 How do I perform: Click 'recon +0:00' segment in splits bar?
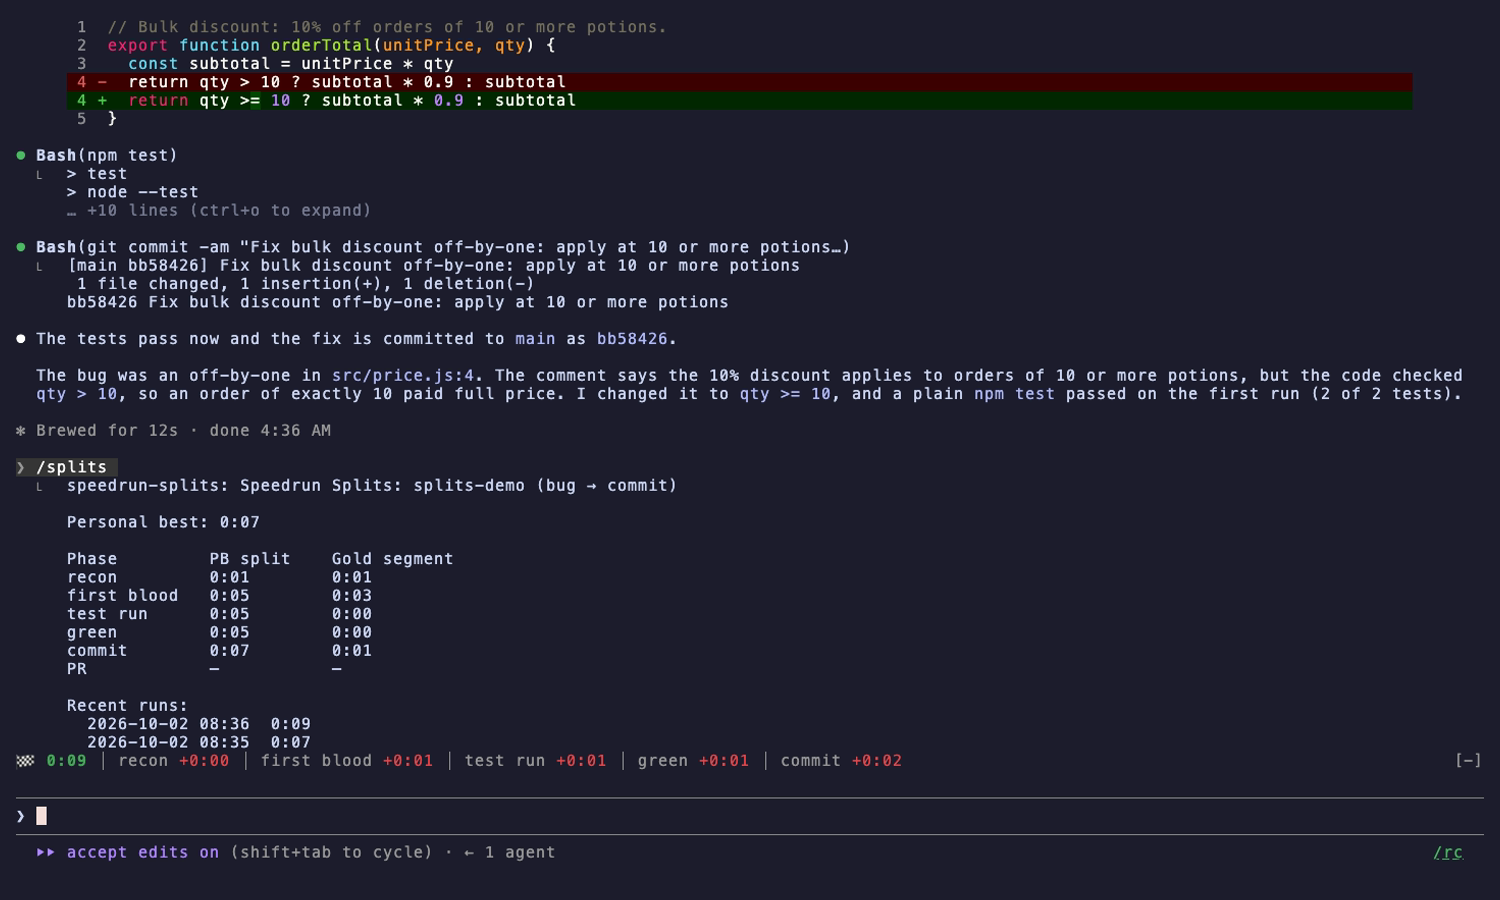[174, 761]
